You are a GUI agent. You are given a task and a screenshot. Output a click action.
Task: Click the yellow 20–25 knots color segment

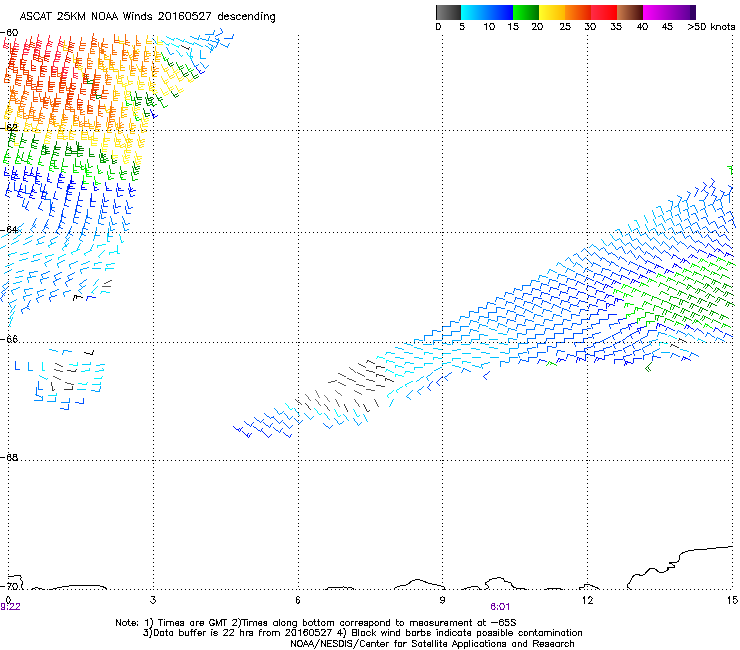click(x=552, y=12)
